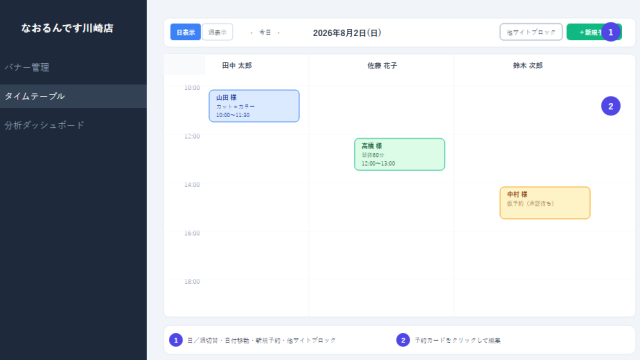Open the 山田 様 reservation card

[x=254, y=106]
